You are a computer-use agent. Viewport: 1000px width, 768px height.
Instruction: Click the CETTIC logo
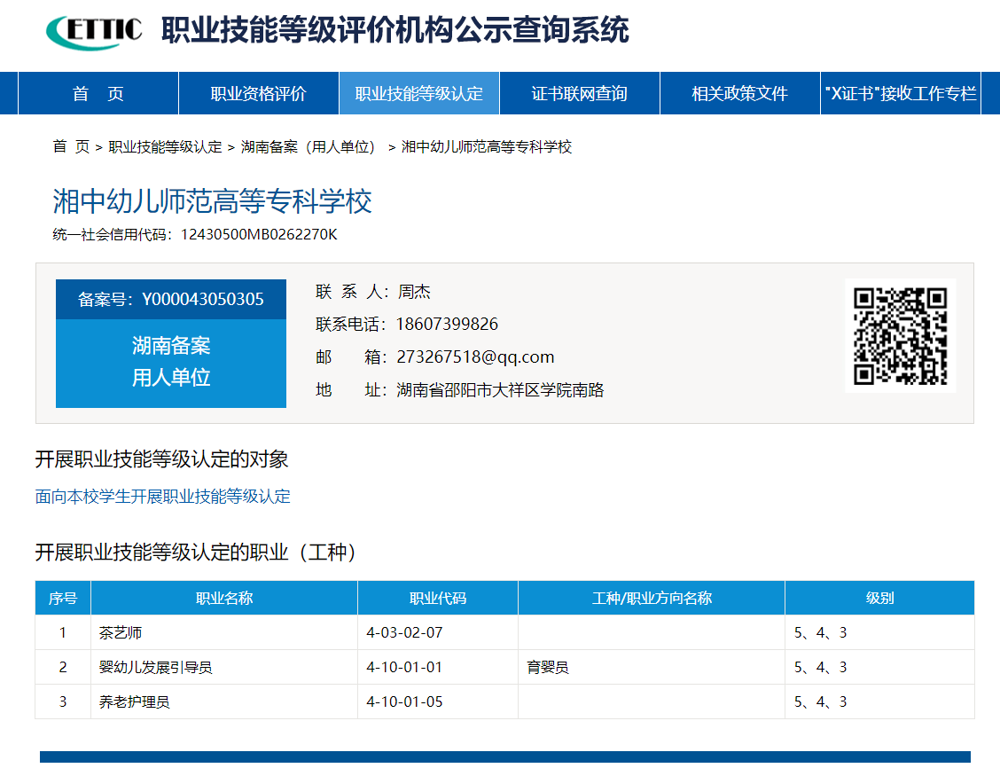94,31
